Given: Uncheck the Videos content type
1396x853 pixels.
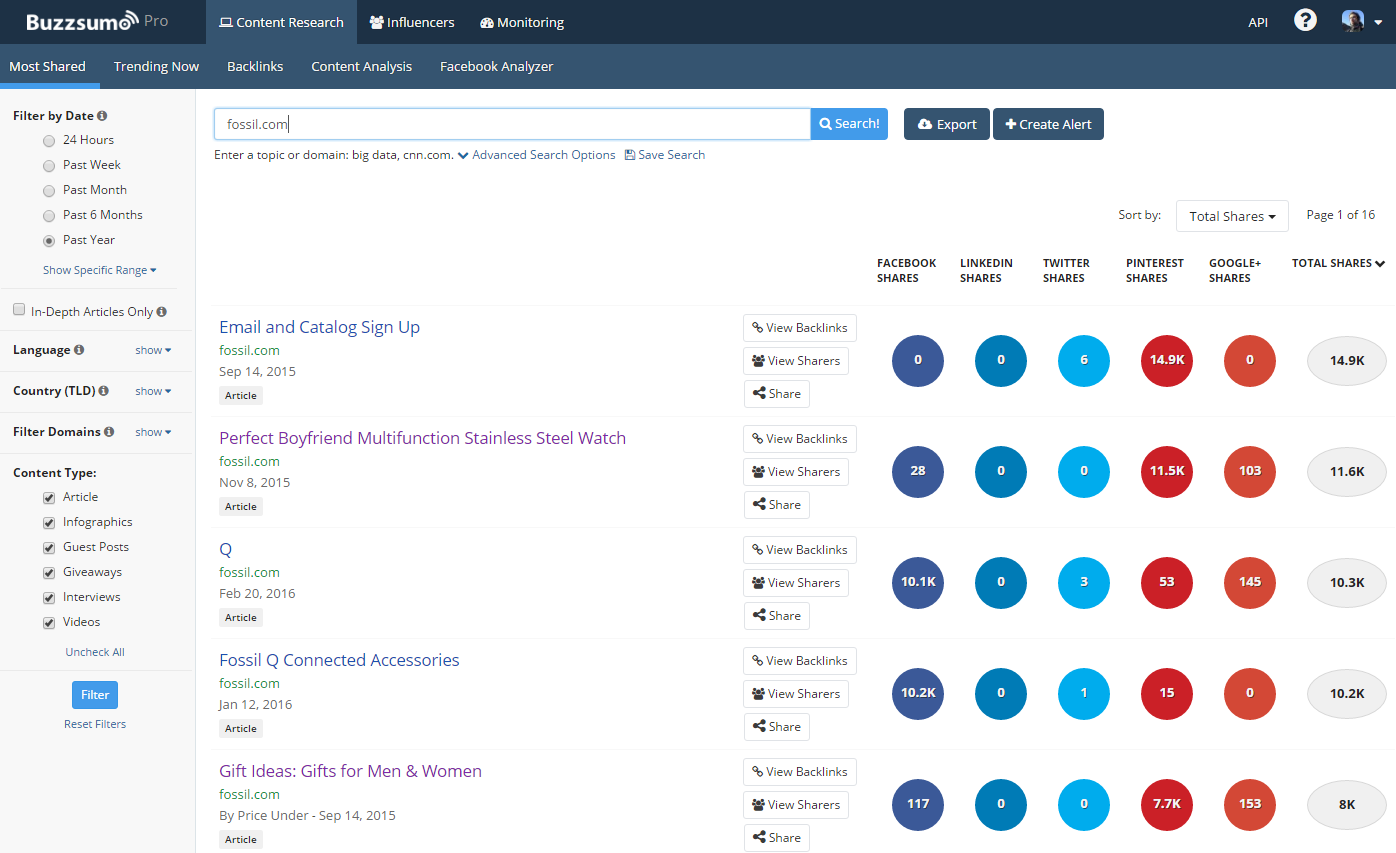Looking at the screenshot, I should (x=48, y=621).
